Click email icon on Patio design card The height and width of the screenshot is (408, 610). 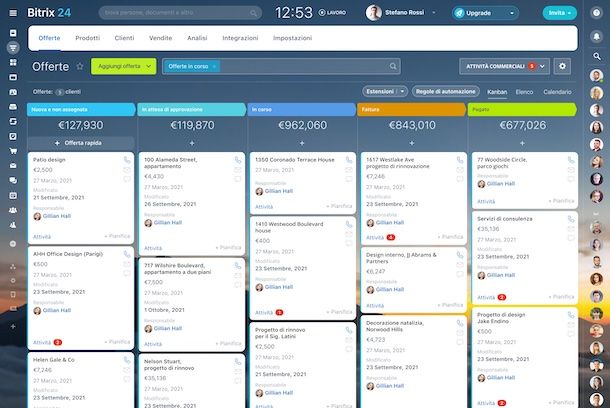127,170
